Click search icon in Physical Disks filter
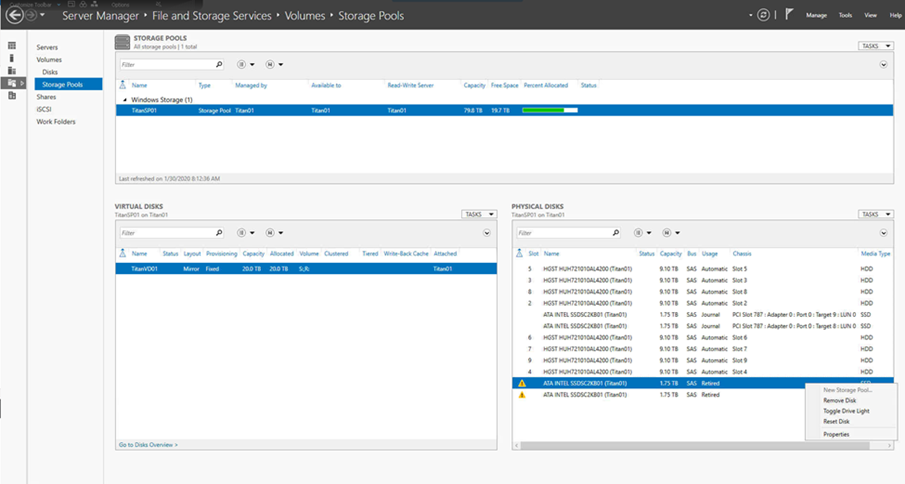The image size is (905, 484). [615, 233]
